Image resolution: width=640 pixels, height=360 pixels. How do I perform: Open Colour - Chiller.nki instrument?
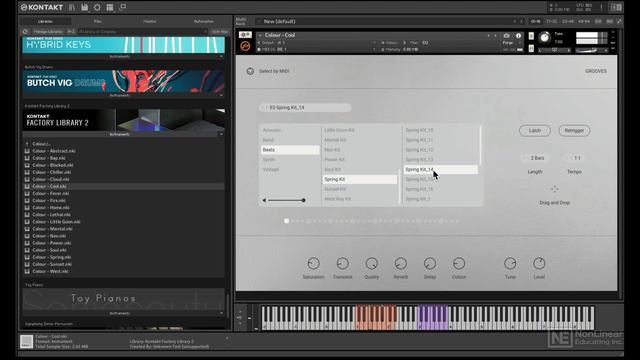pyautogui.click(x=51, y=172)
